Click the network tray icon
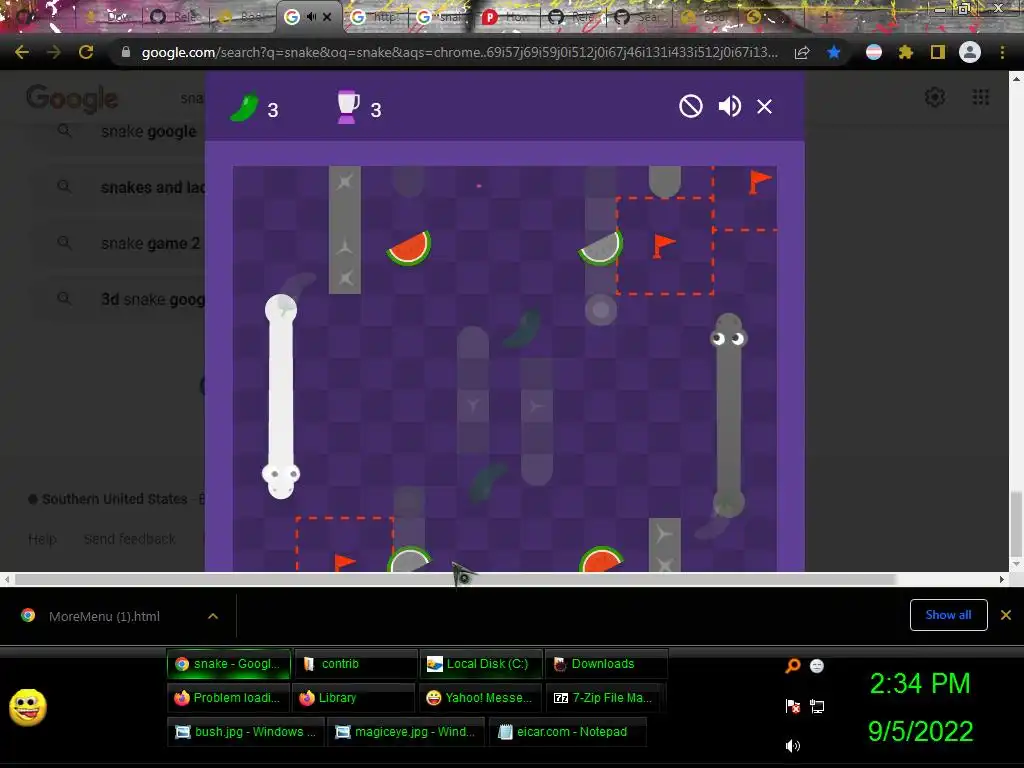Screen dimensions: 1024x768 point(817,706)
